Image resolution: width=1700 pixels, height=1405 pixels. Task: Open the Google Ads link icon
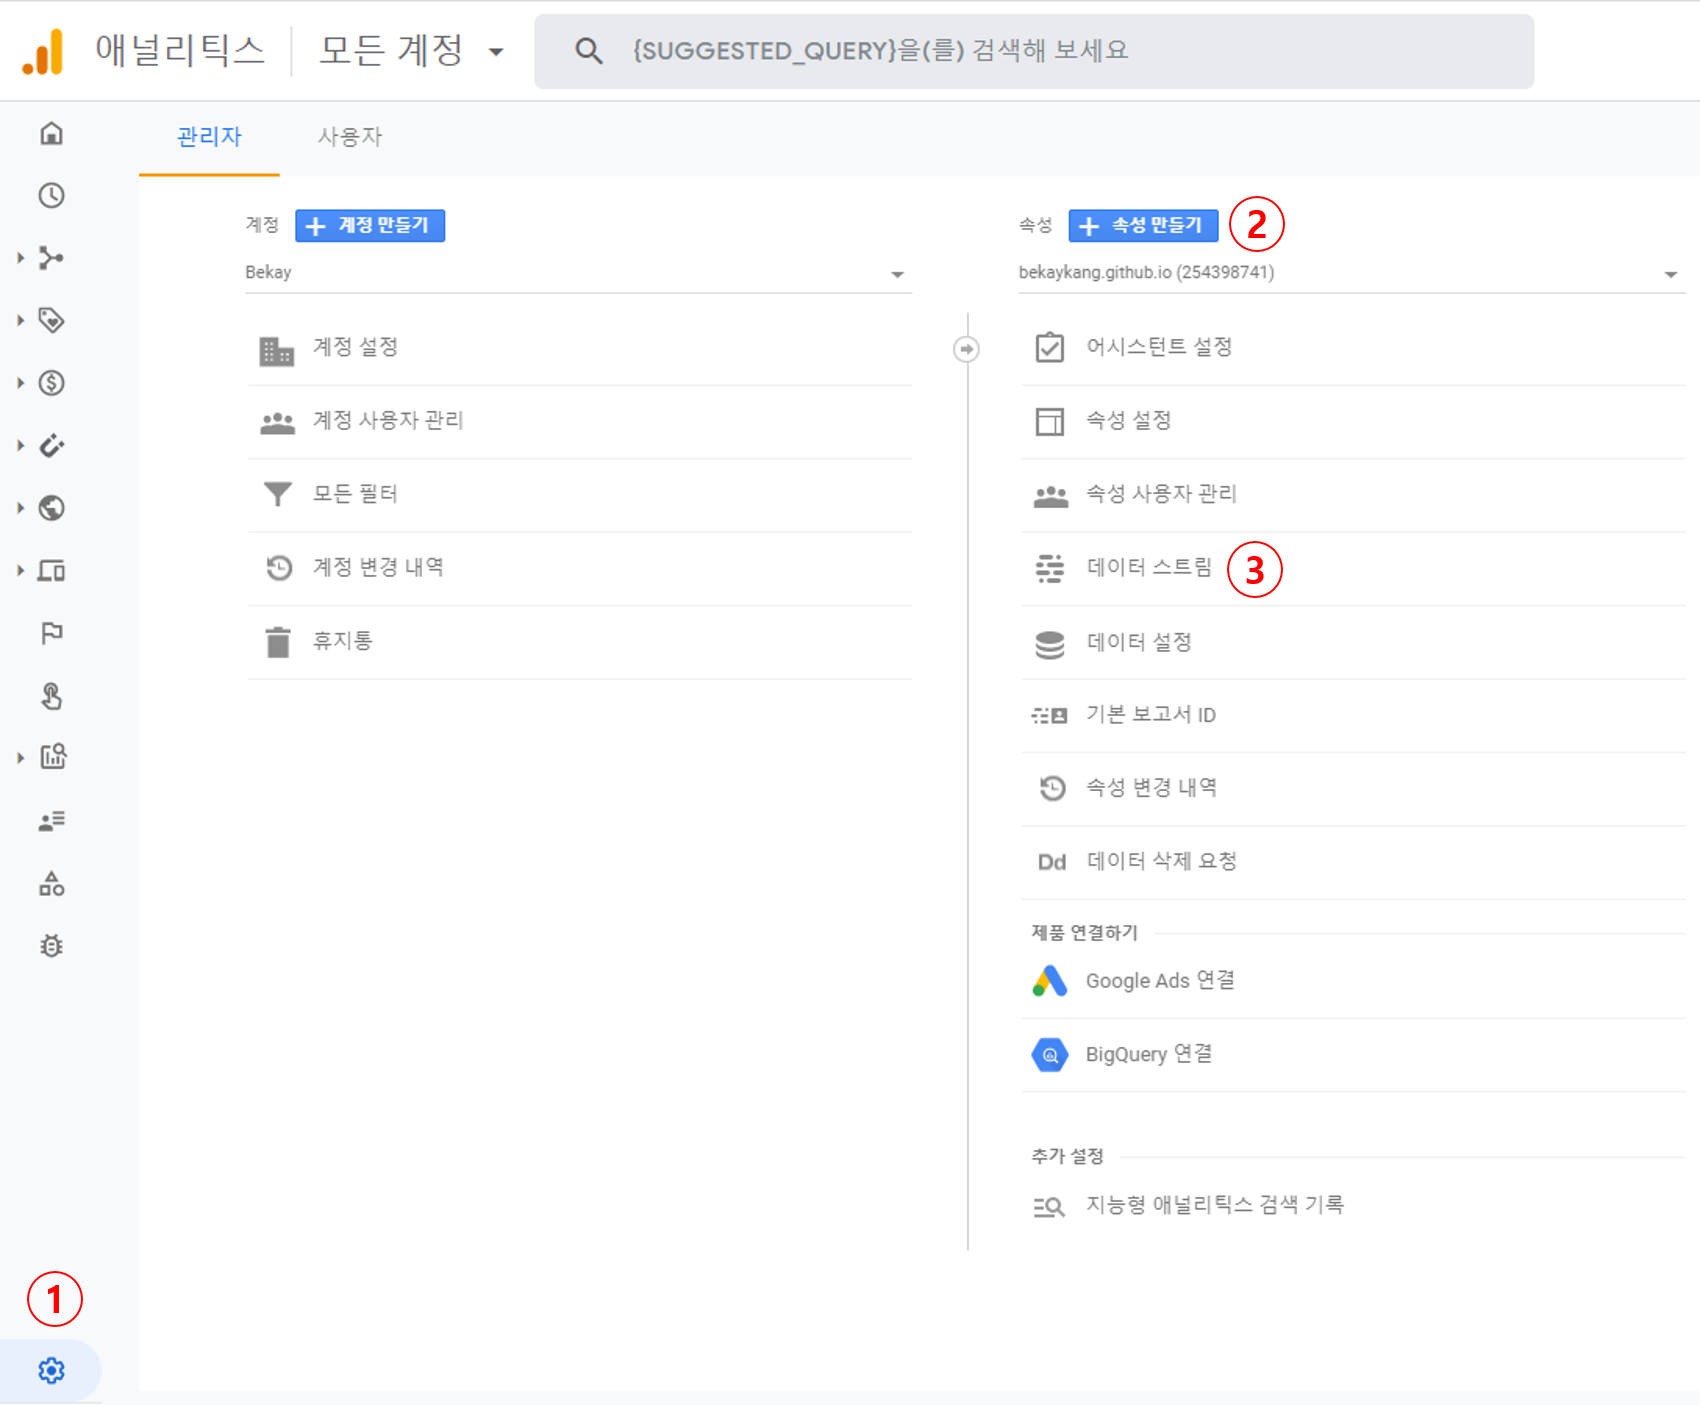click(1049, 981)
